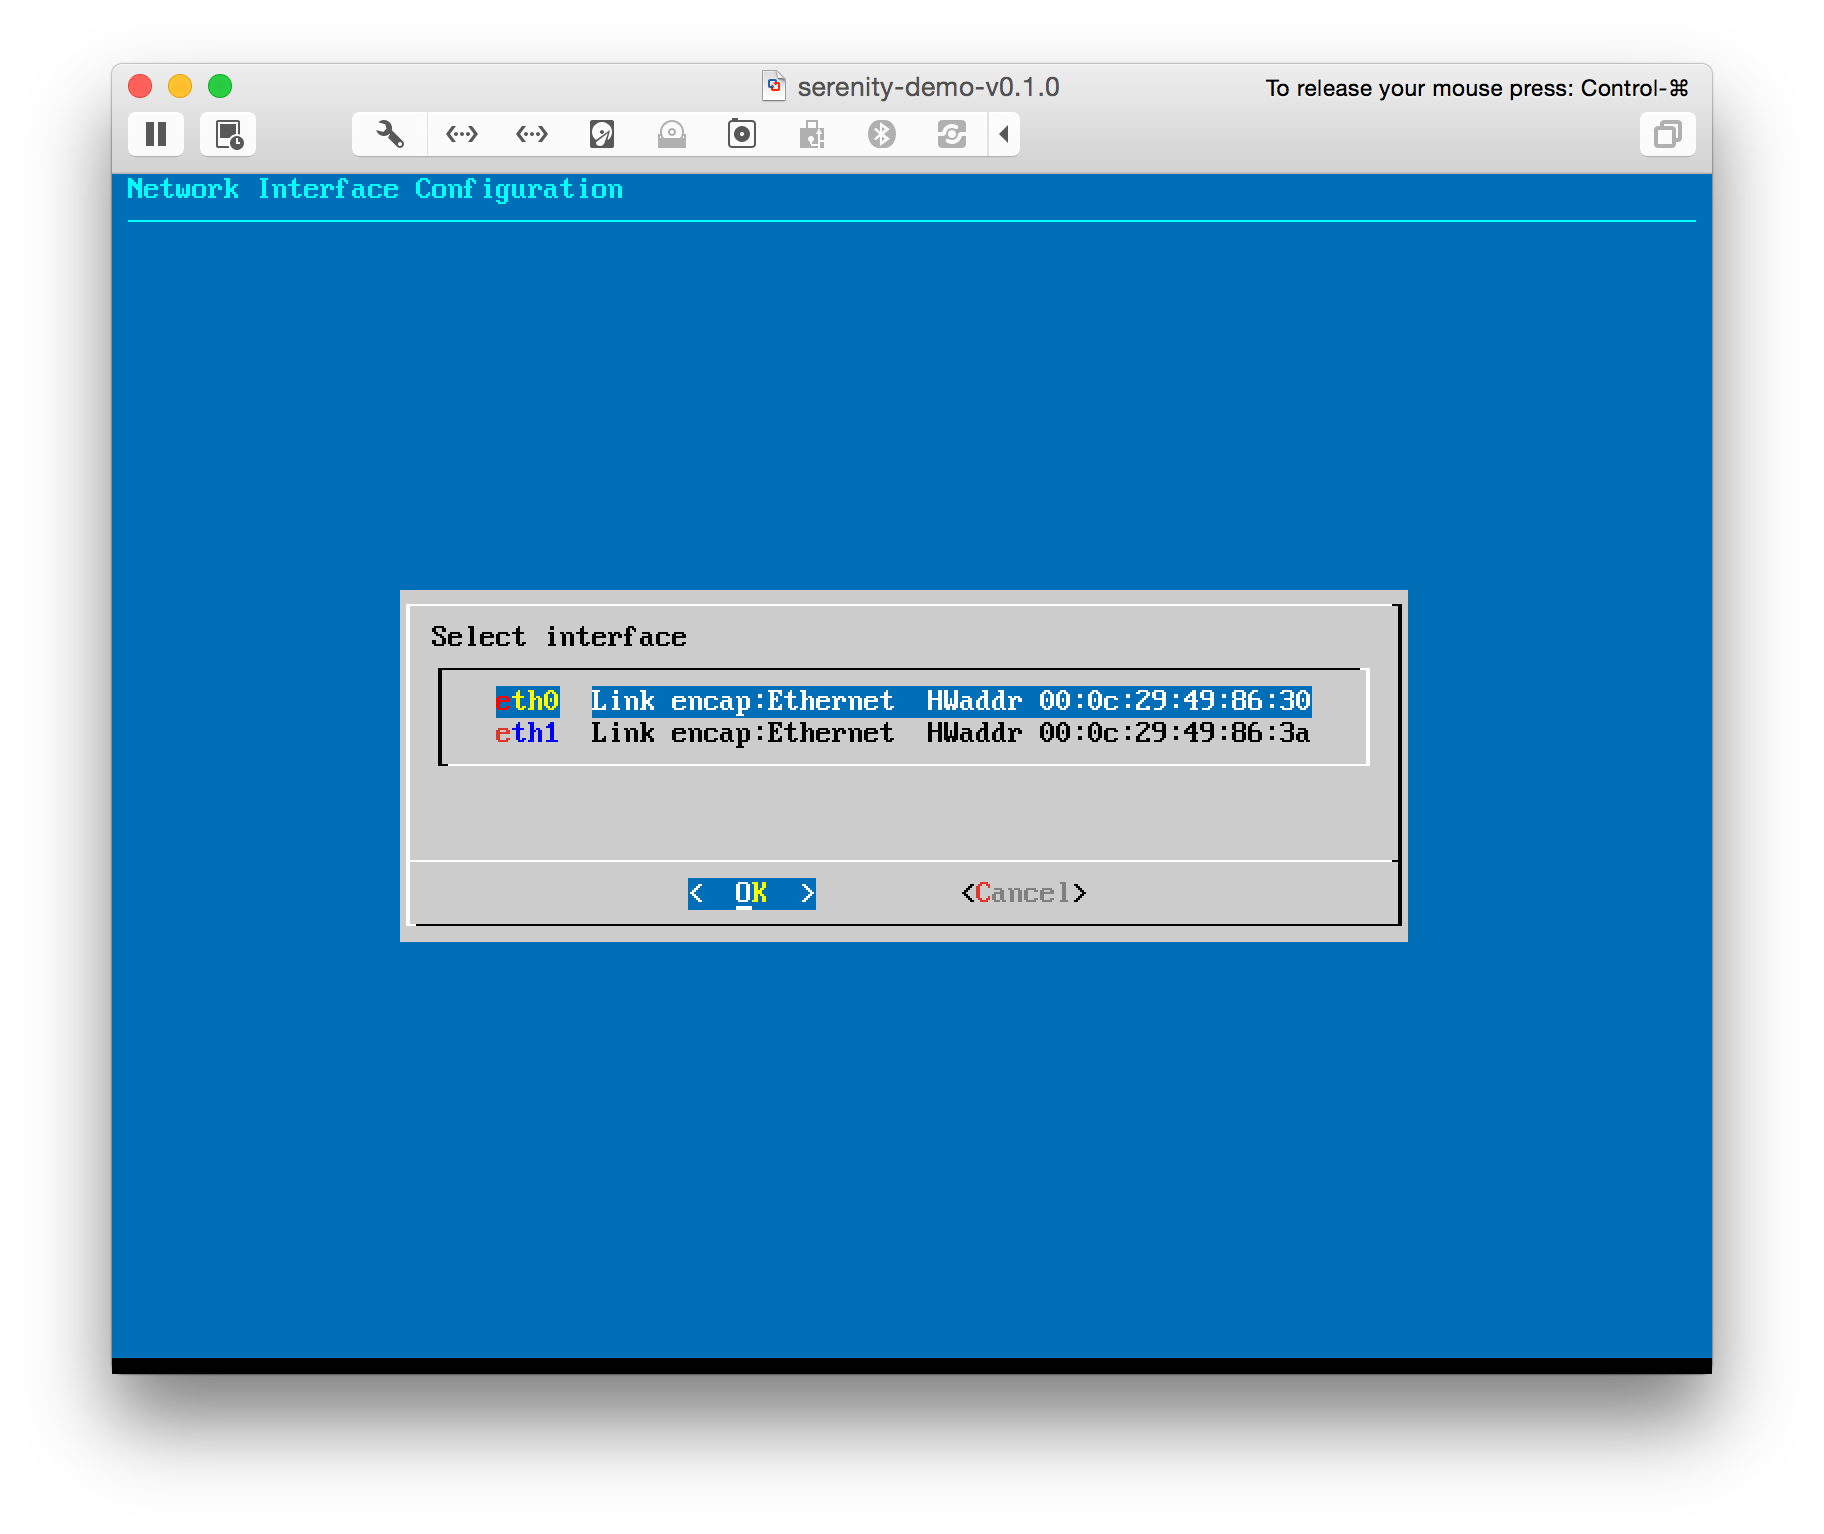Open the hard disk device icon
1824x1534 pixels.
602,134
